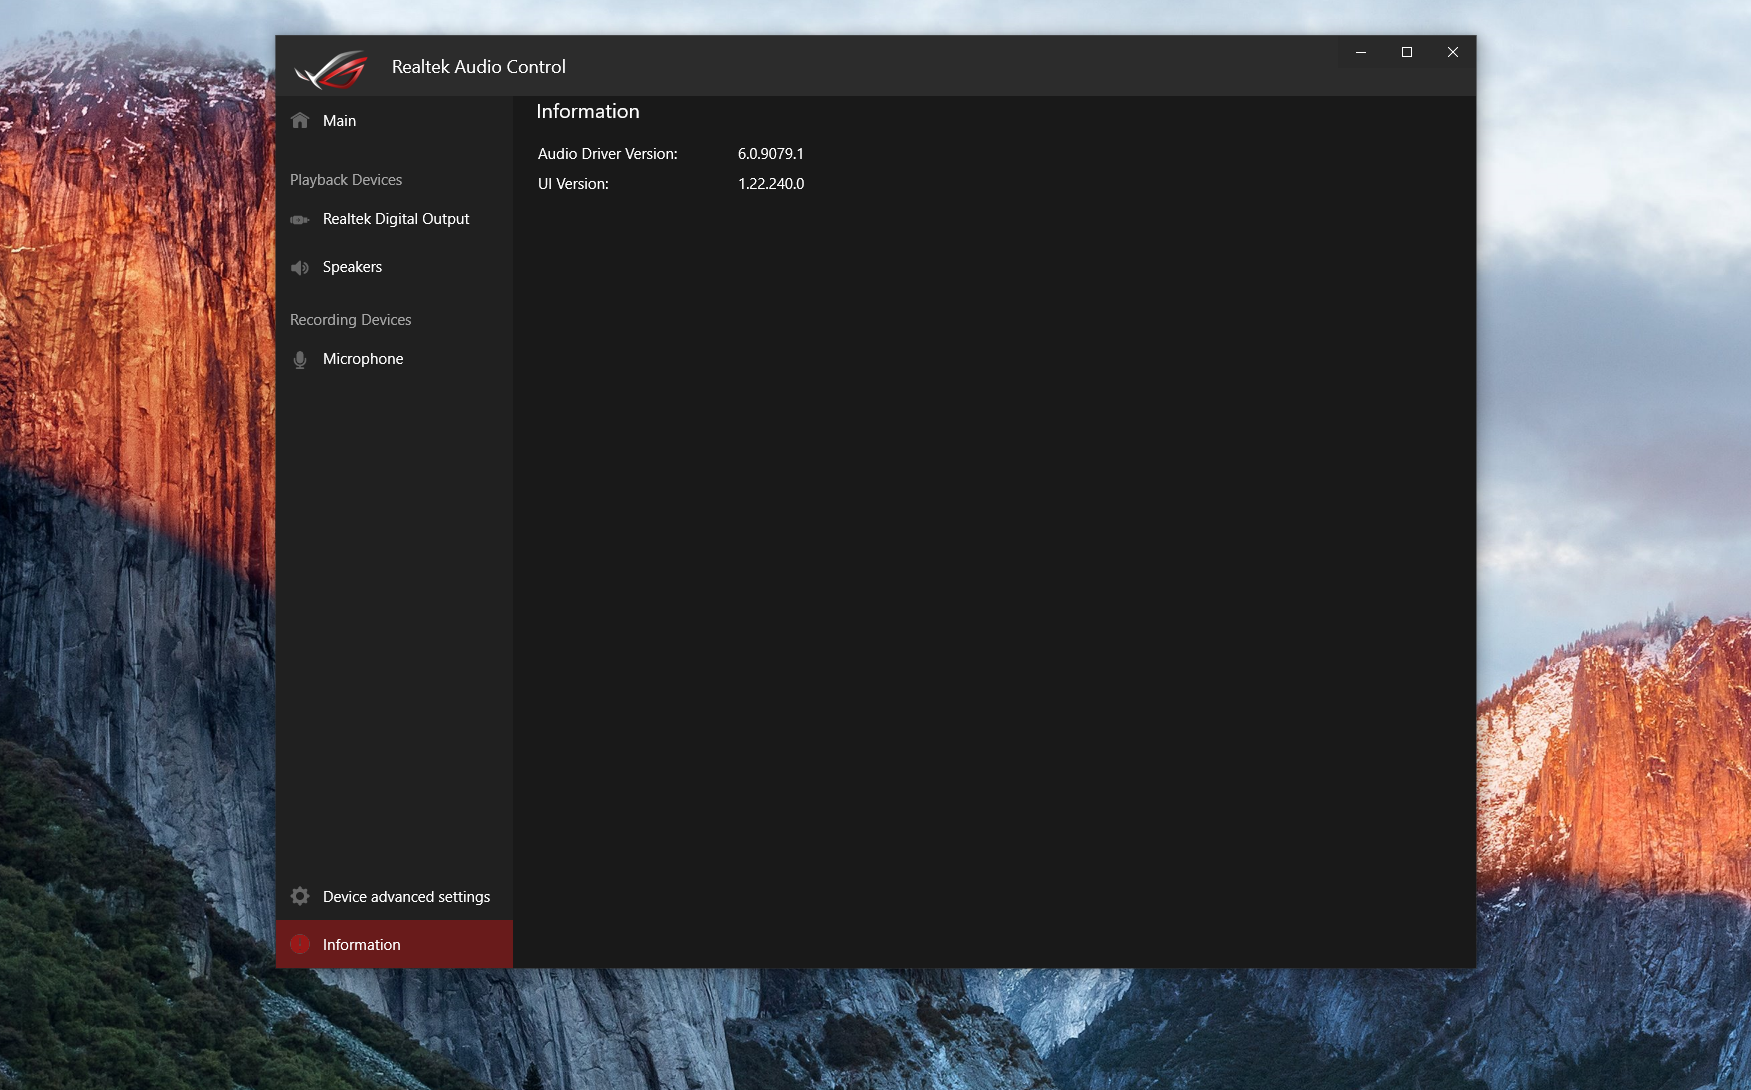Click the Realtek Audio Control title
The width and height of the screenshot is (1751, 1090).
tap(479, 67)
